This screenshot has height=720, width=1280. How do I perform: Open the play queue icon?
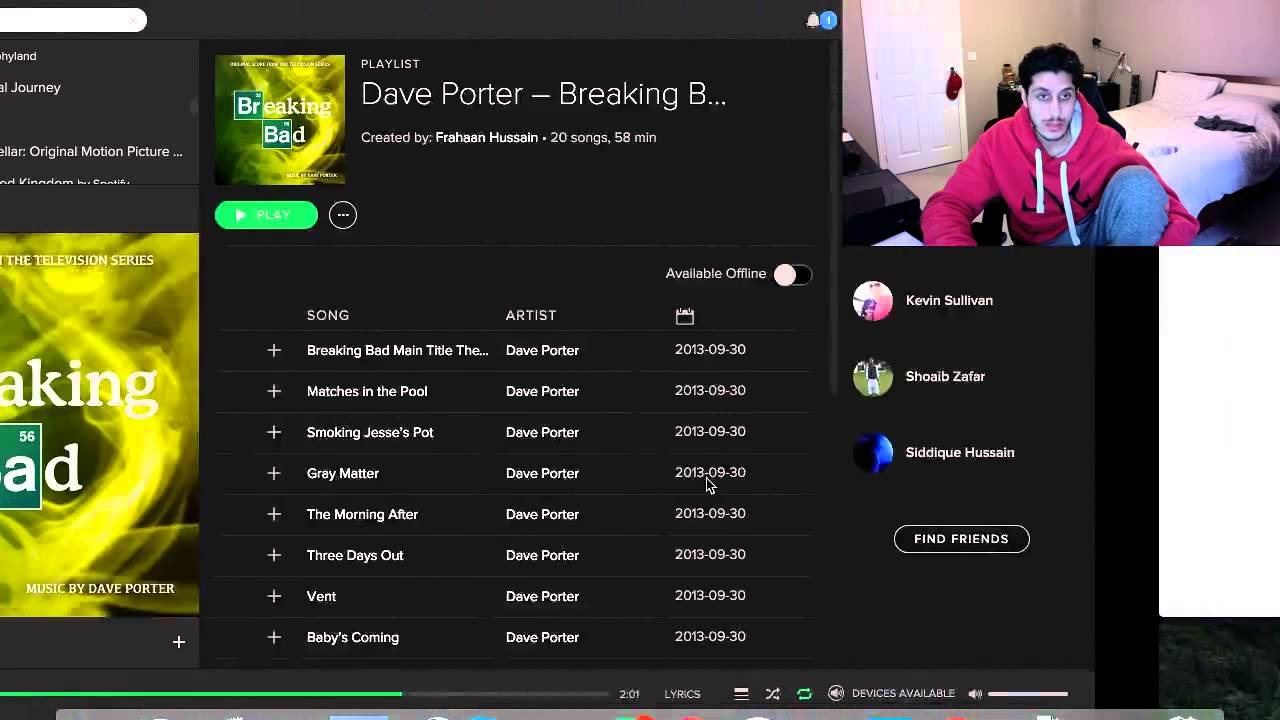point(741,694)
